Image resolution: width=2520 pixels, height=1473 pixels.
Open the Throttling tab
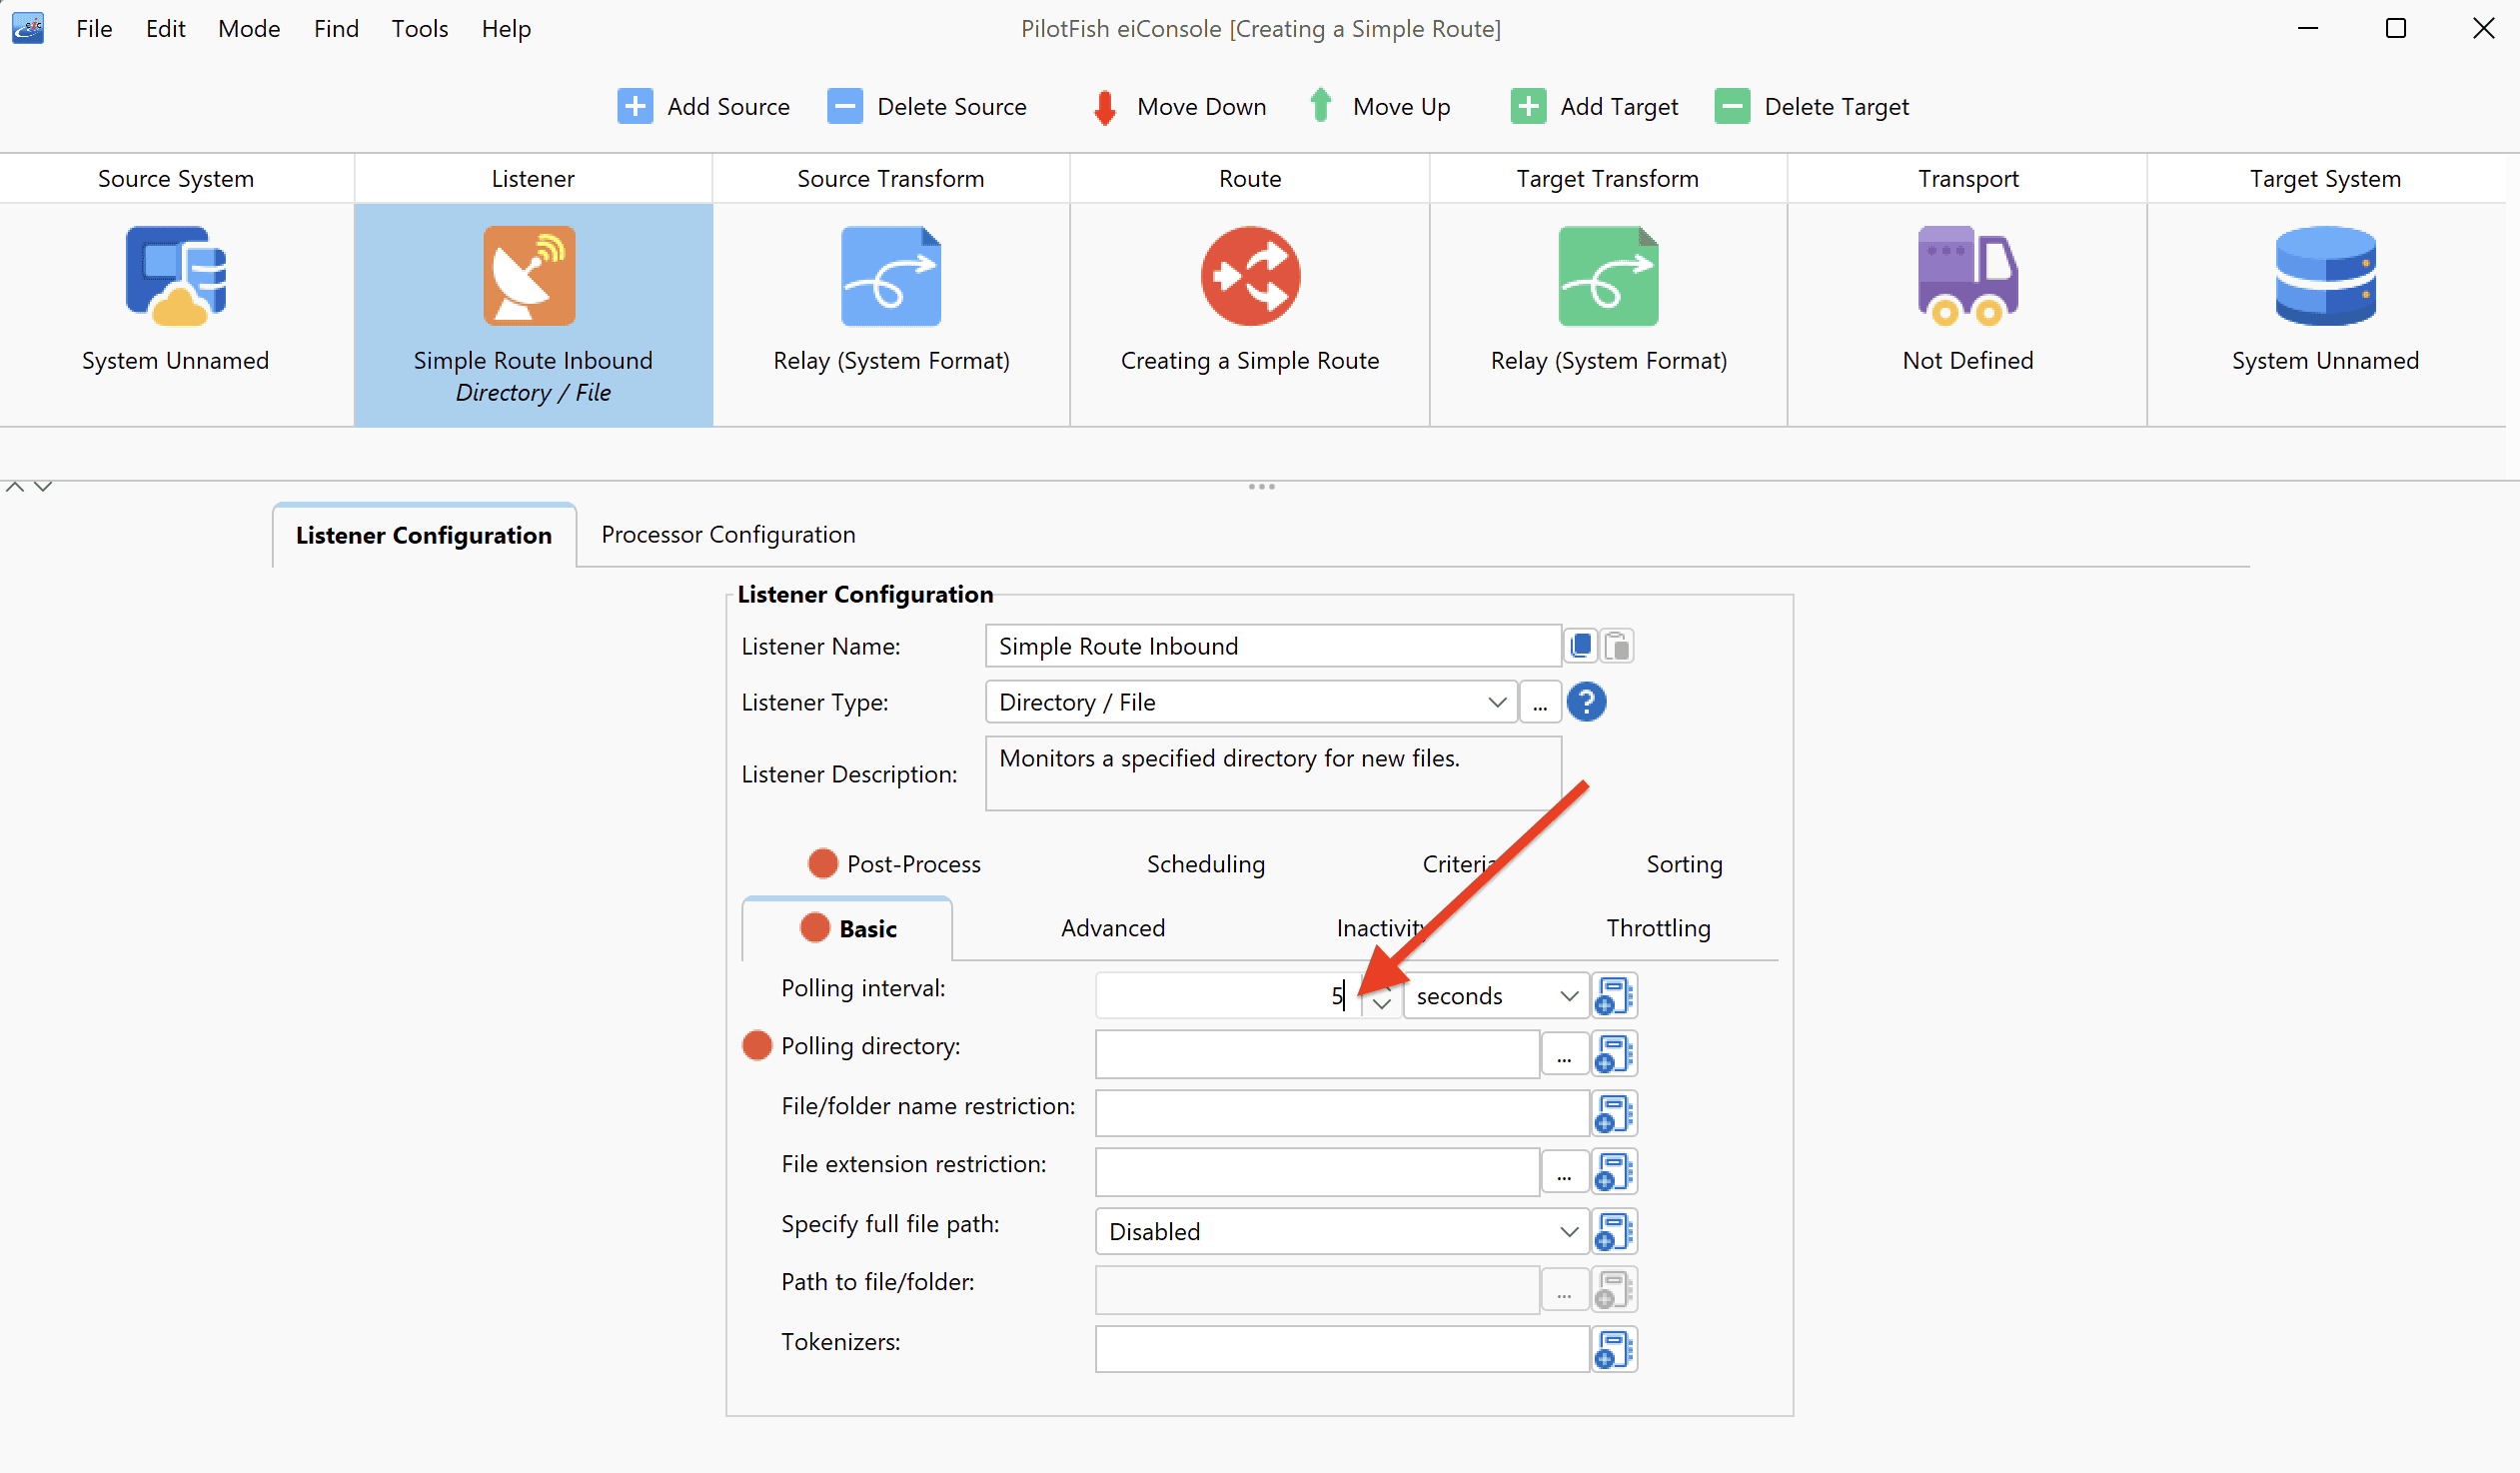pos(1659,928)
